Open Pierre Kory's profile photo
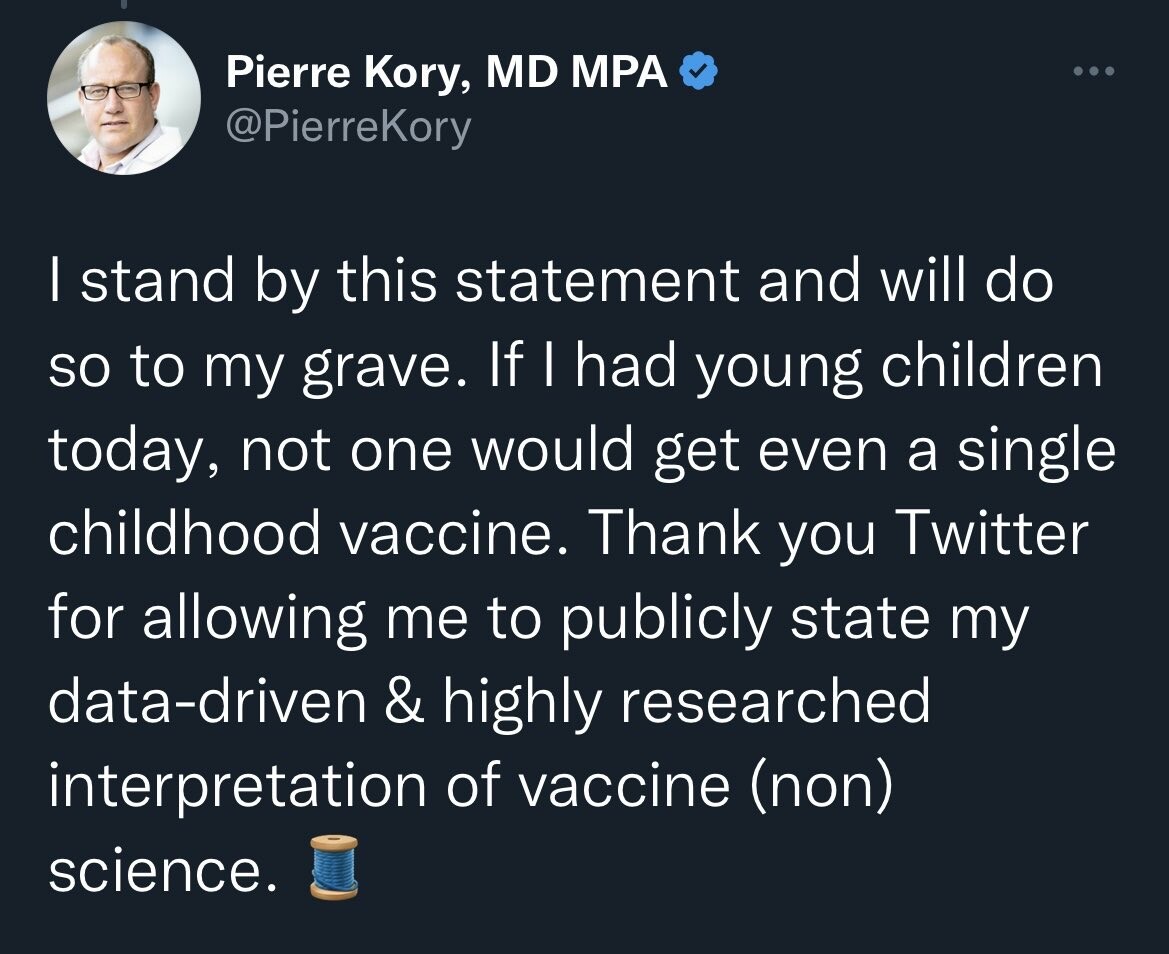The height and width of the screenshot is (954, 1169). point(123,98)
